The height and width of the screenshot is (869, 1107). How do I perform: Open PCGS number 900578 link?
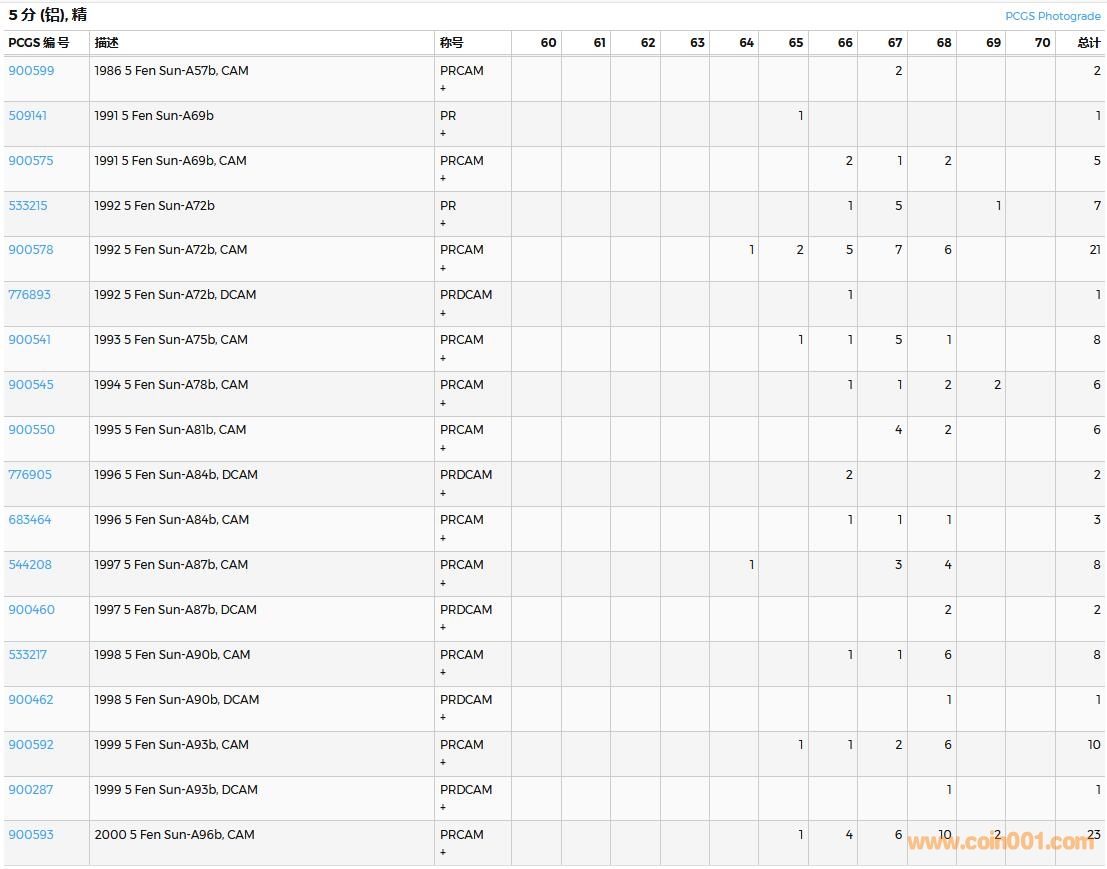pos(31,250)
